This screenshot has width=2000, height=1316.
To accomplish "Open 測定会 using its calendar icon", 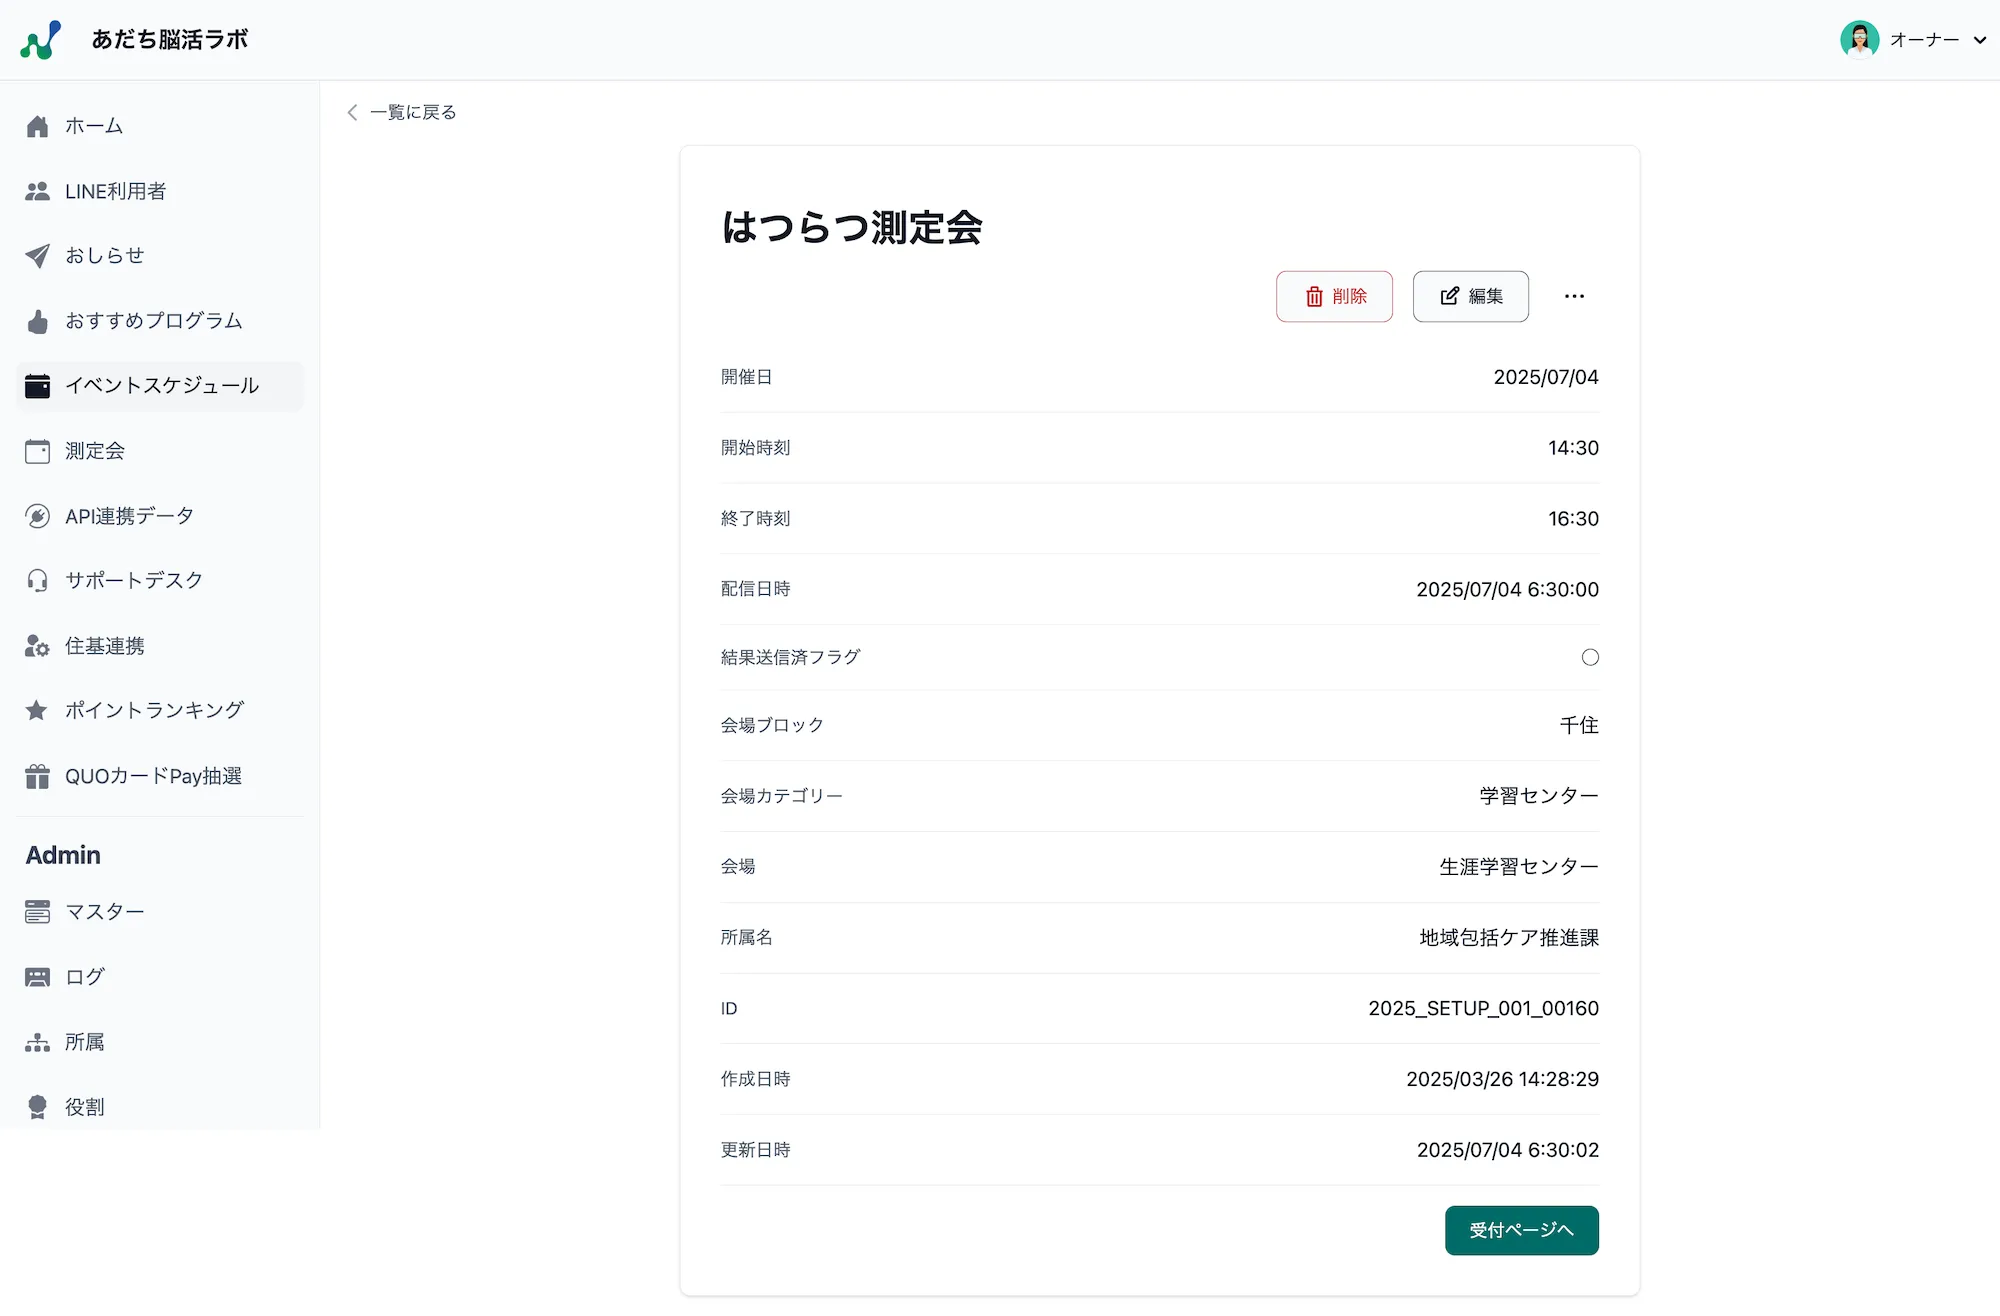I will tap(37, 451).
